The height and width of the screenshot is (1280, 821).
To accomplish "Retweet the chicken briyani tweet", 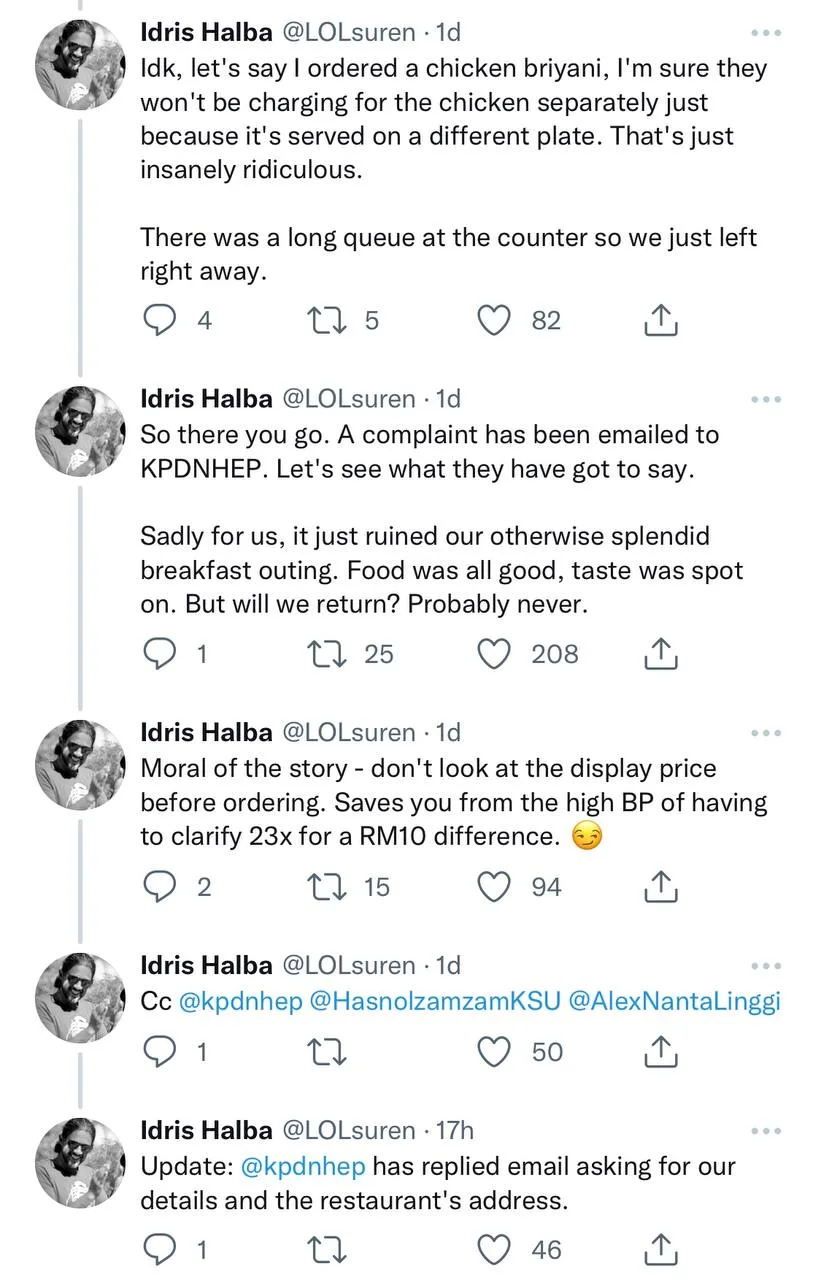I will click(x=323, y=321).
